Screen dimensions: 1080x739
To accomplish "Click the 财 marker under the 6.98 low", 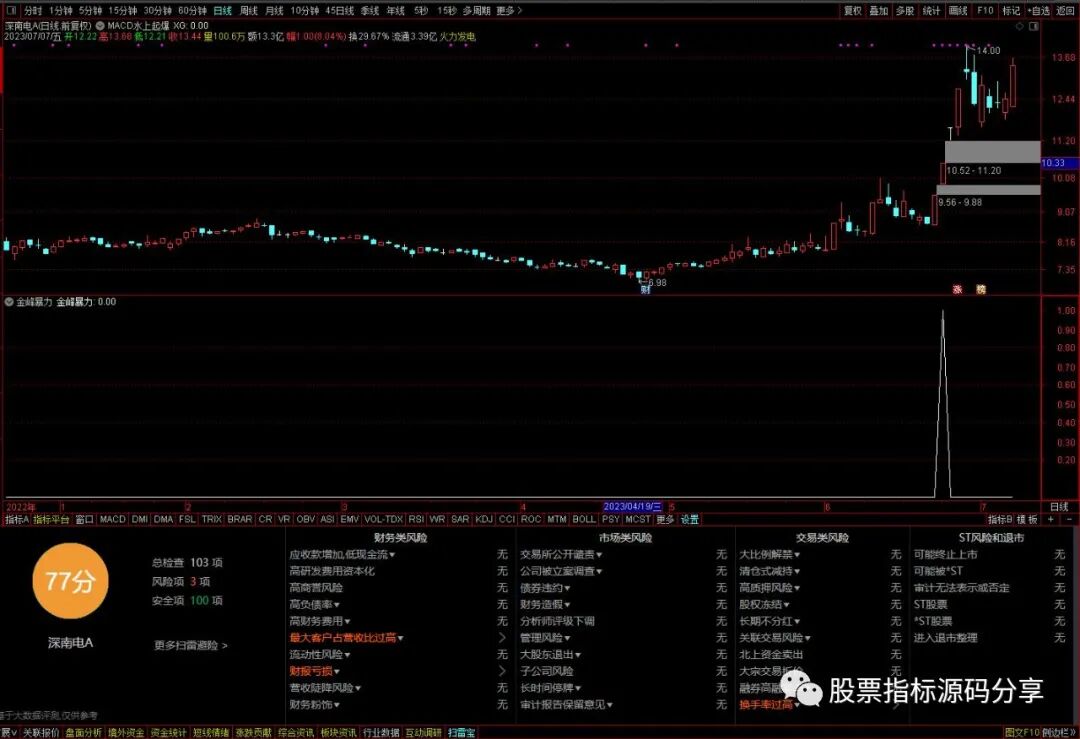I will (645, 290).
